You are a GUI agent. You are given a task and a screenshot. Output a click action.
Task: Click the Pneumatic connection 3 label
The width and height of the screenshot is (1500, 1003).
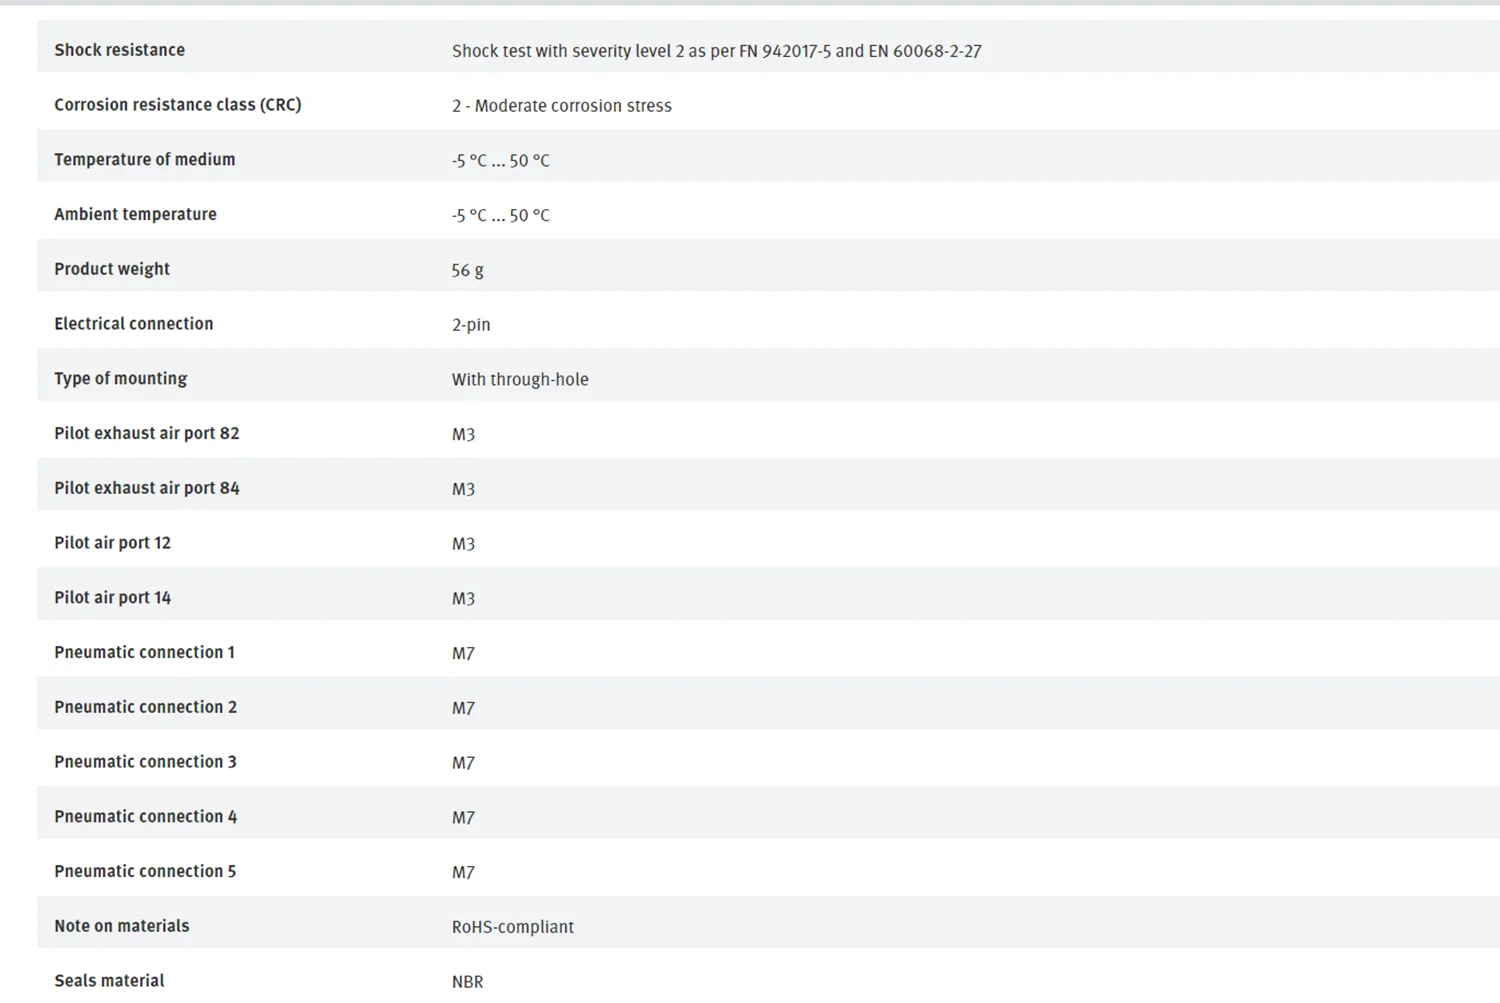tap(145, 762)
